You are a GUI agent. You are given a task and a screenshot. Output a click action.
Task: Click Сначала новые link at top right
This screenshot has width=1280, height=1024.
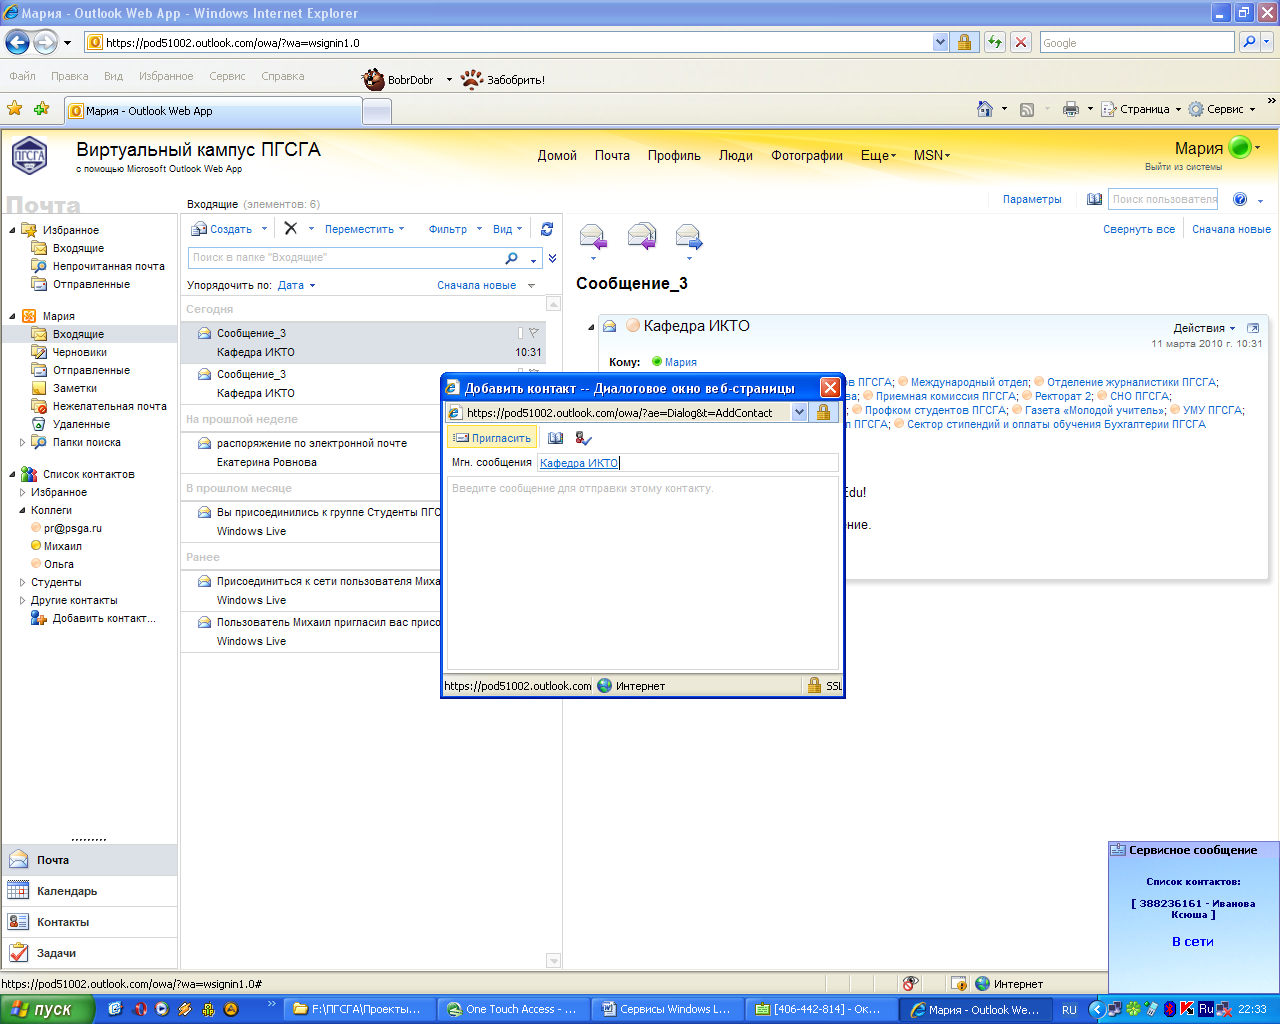[x=1231, y=229]
